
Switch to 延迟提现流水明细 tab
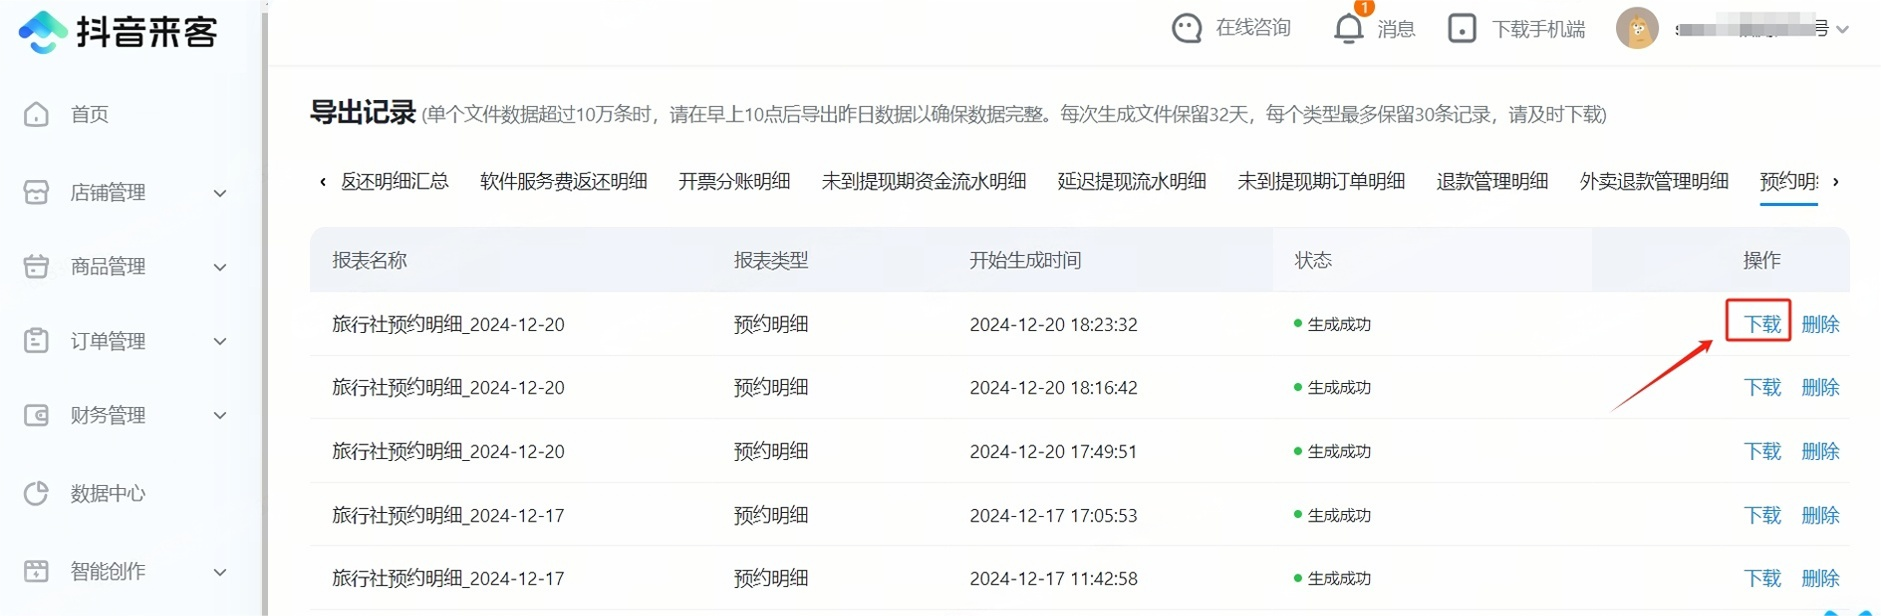(x=1131, y=181)
